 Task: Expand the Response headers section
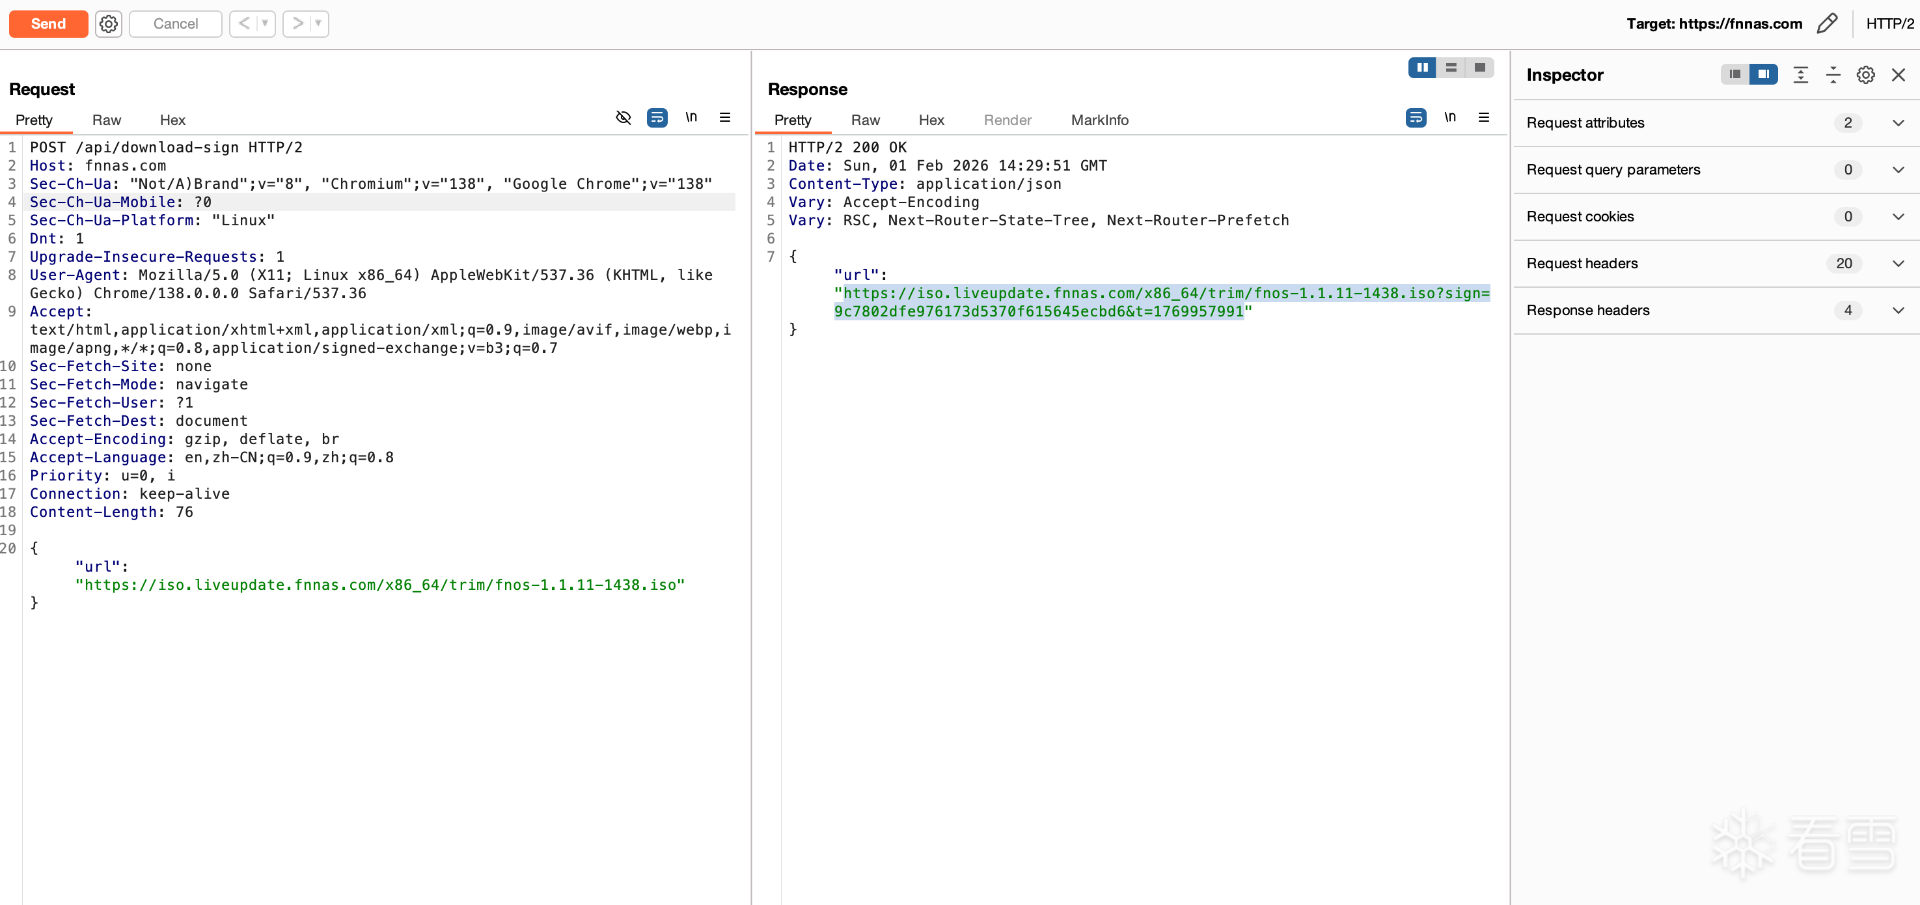[x=1897, y=311]
